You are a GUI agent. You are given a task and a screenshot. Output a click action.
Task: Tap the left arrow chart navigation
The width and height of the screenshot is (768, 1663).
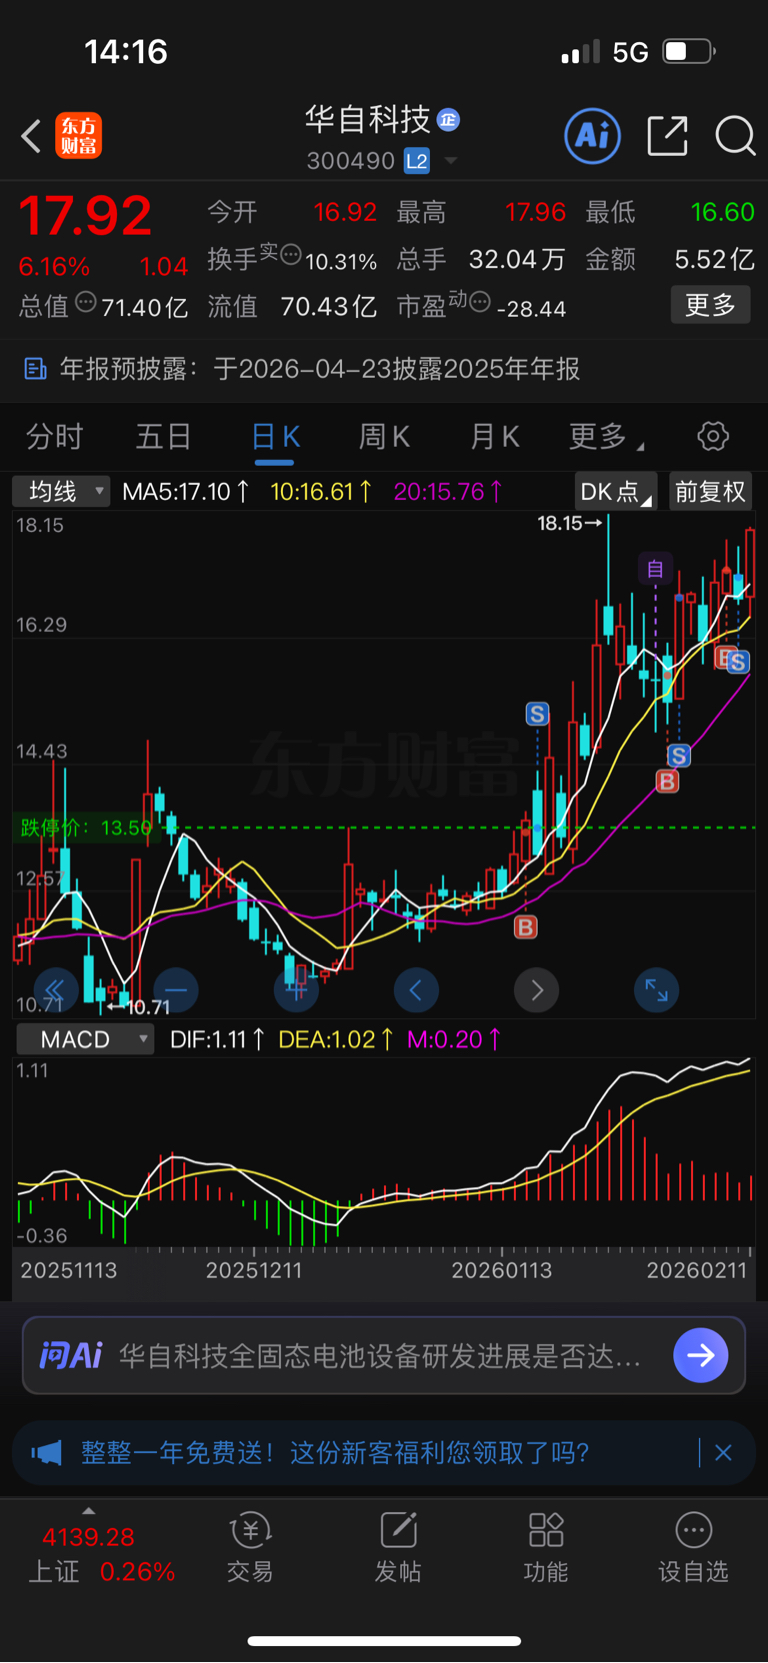point(416,990)
